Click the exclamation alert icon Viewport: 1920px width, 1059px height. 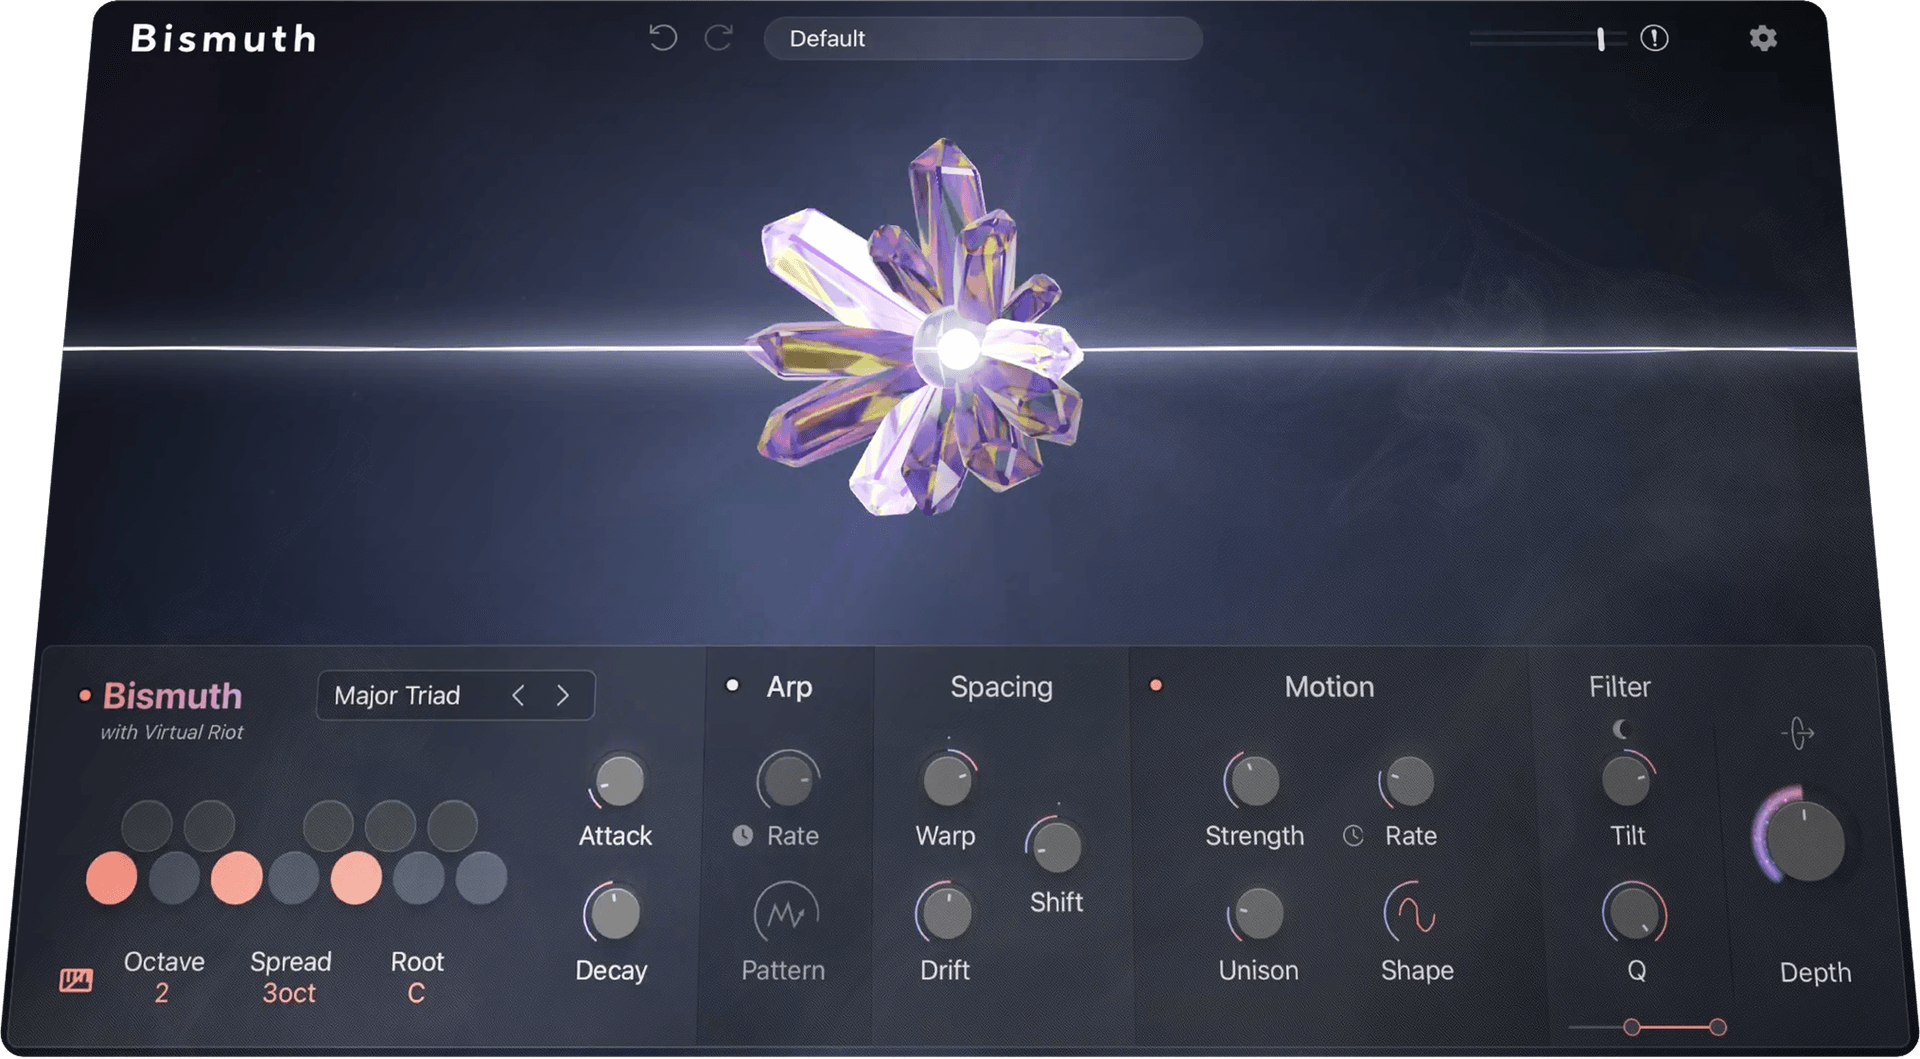coord(1654,38)
